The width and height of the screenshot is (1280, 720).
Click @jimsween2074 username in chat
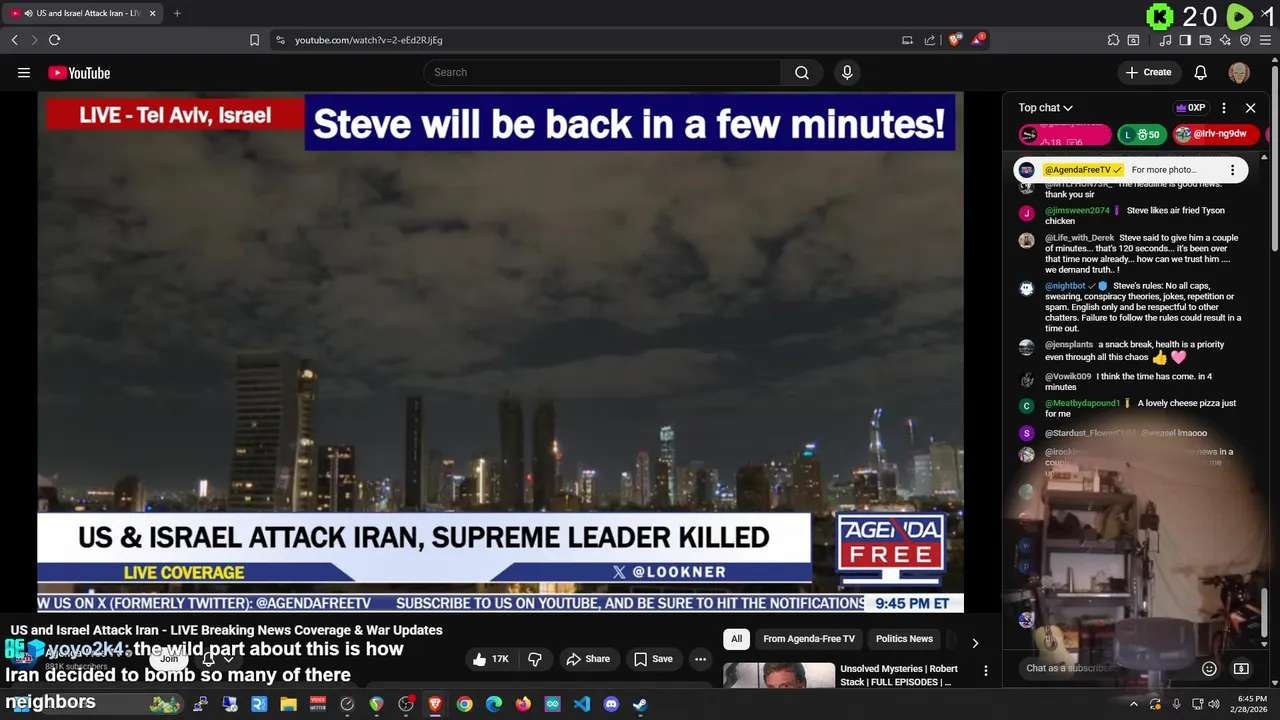1077,211
